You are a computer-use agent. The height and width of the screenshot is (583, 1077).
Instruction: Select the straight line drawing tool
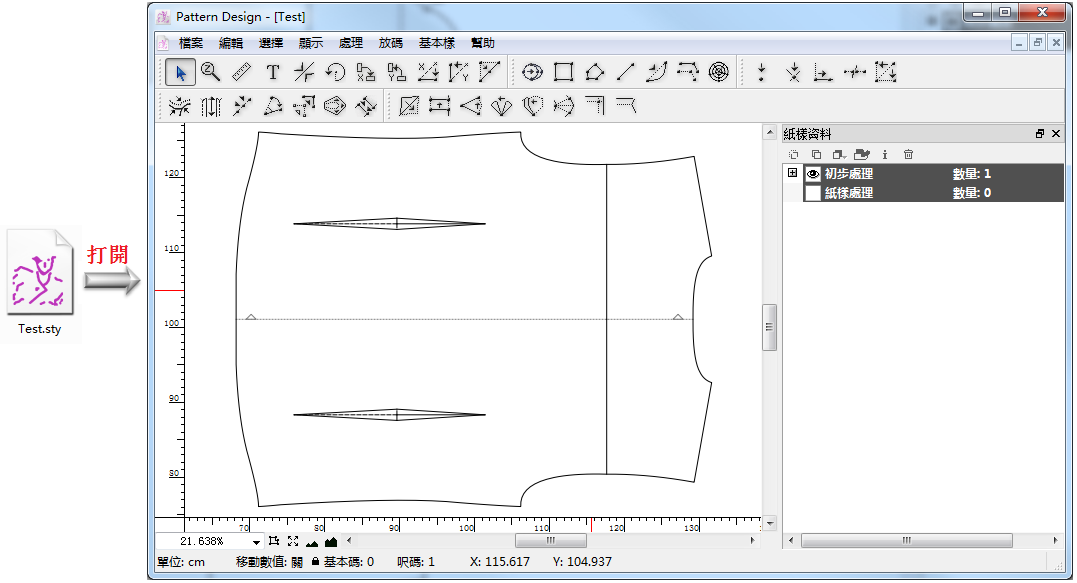[x=626, y=72]
